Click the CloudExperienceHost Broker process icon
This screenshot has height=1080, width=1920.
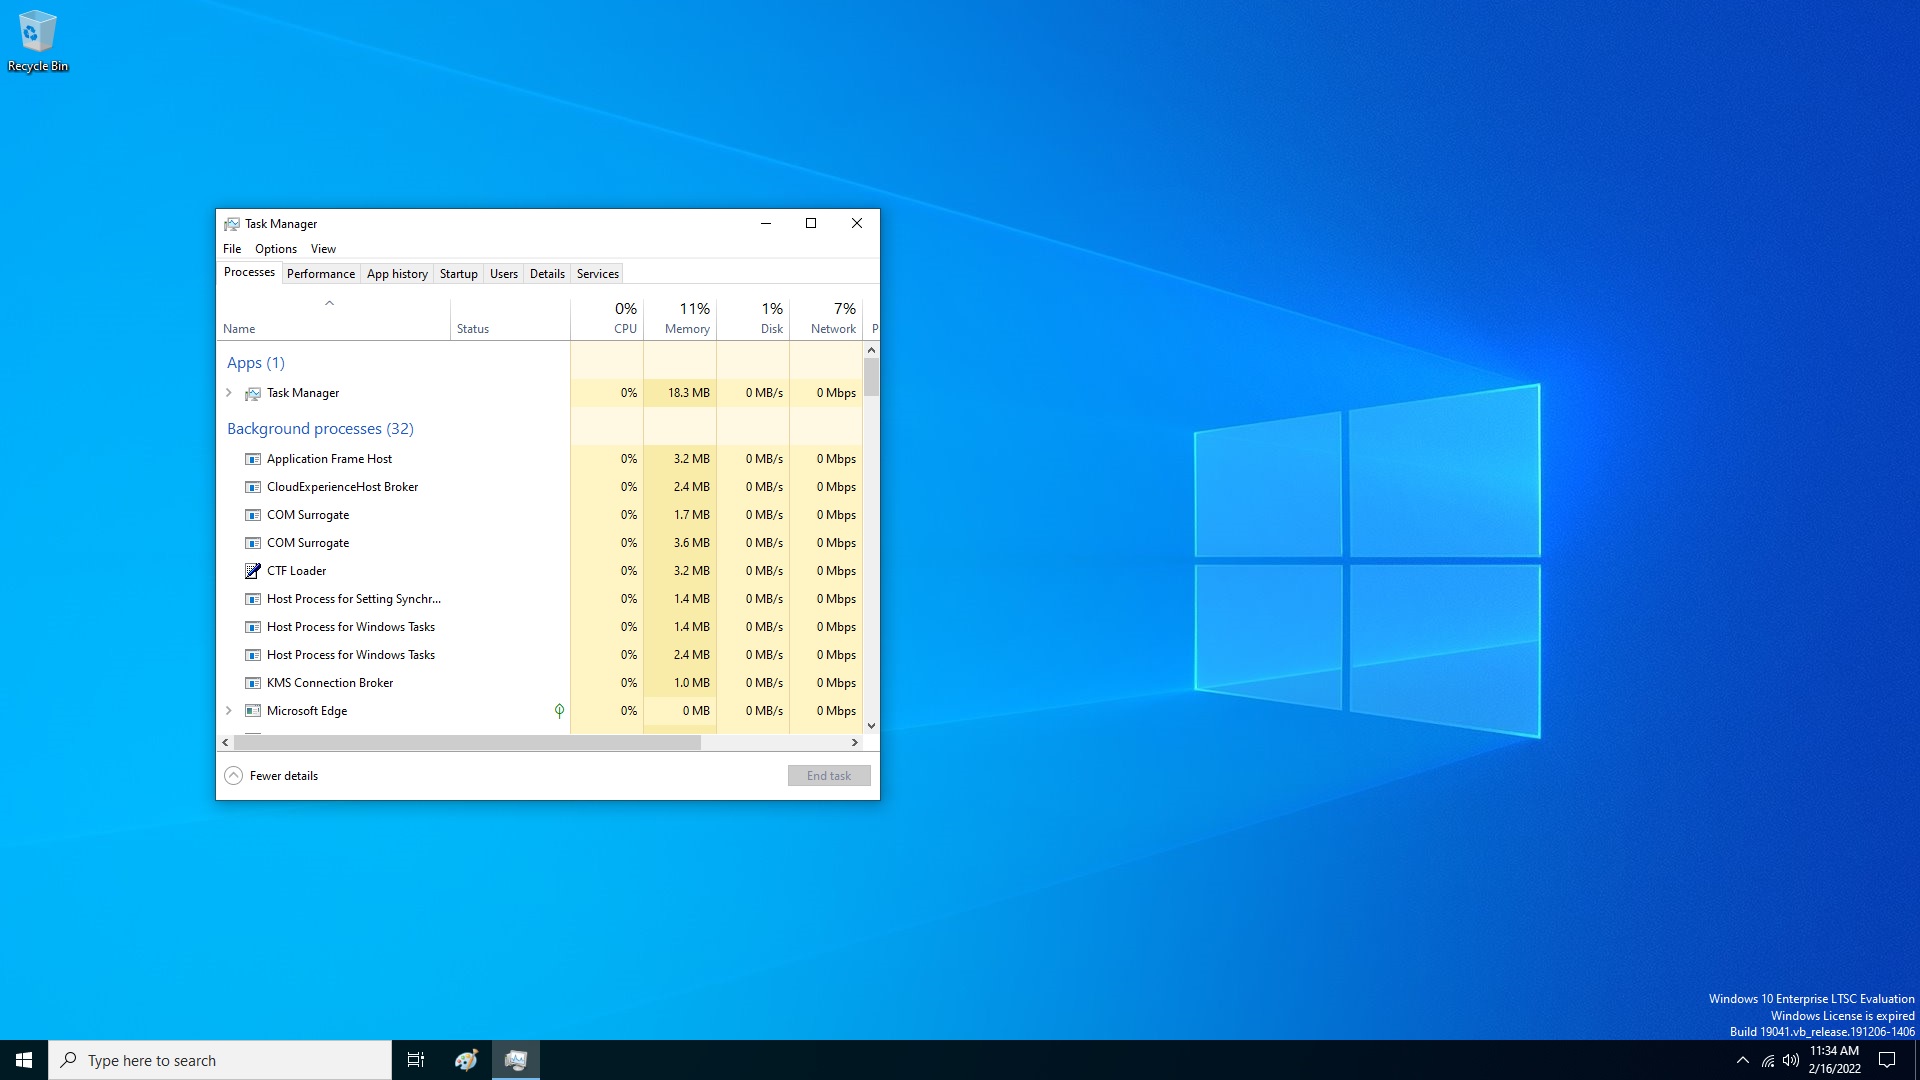253,487
